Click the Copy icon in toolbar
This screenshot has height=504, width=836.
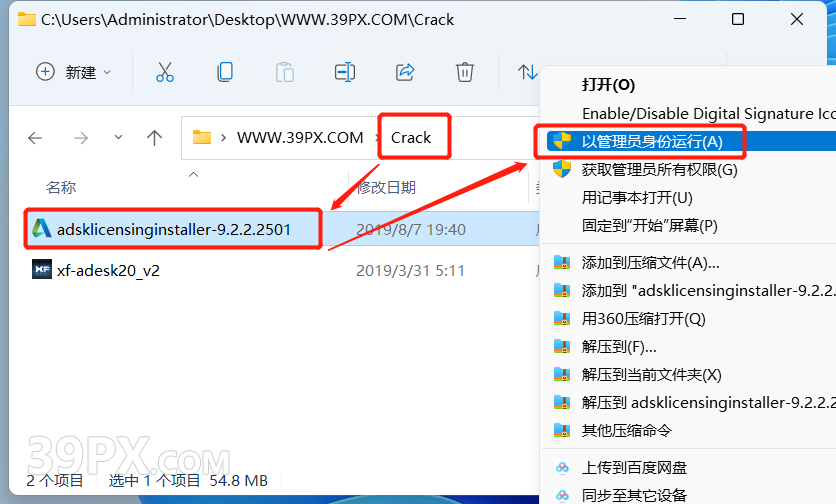225,72
